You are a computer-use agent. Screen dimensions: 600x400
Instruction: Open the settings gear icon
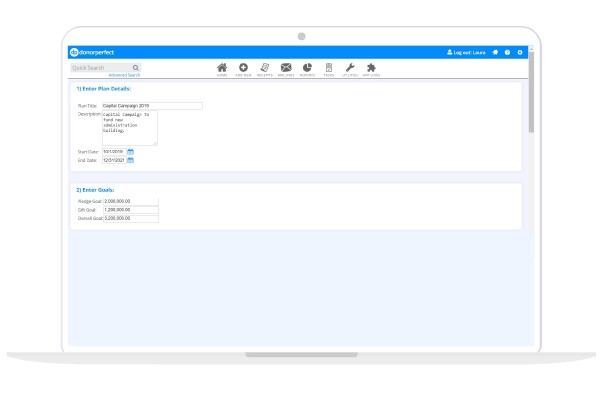520,52
